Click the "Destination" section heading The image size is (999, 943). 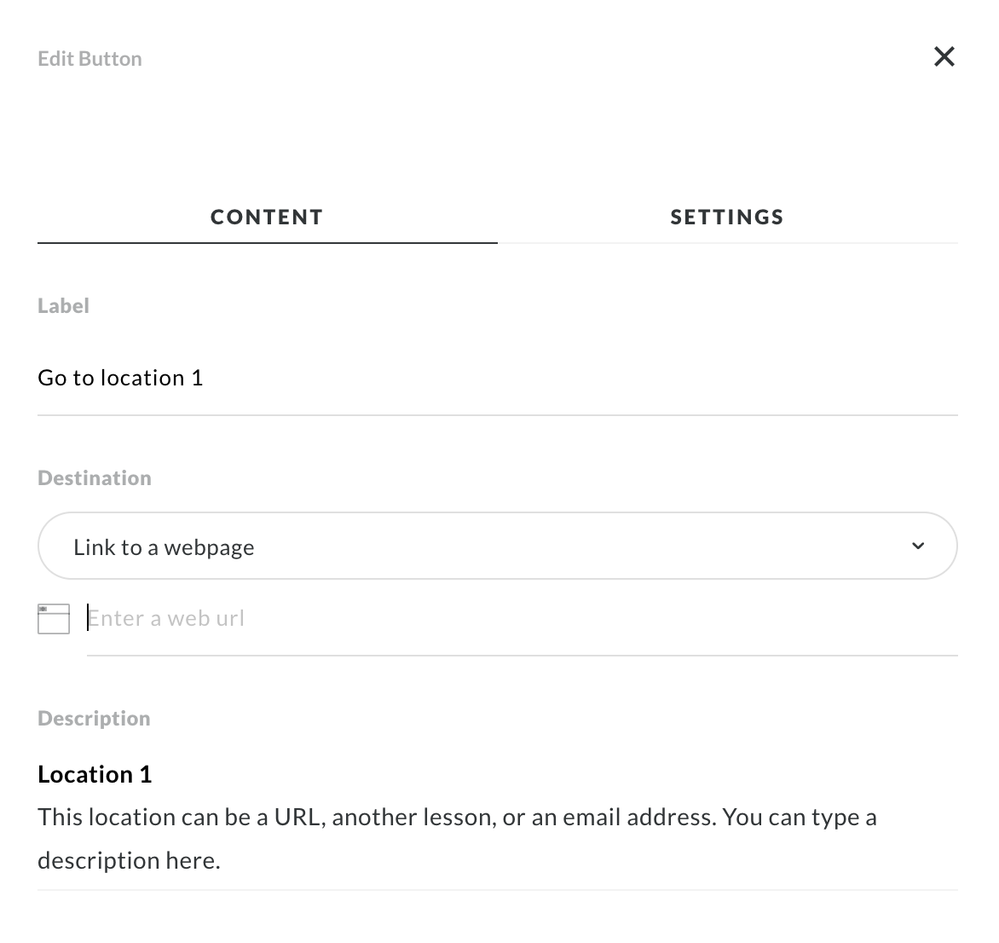(x=94, y=478)
